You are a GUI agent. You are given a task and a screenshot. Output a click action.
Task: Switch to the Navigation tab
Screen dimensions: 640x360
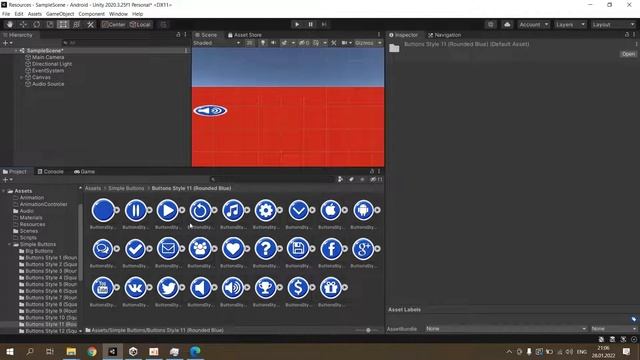pos(444,35)
